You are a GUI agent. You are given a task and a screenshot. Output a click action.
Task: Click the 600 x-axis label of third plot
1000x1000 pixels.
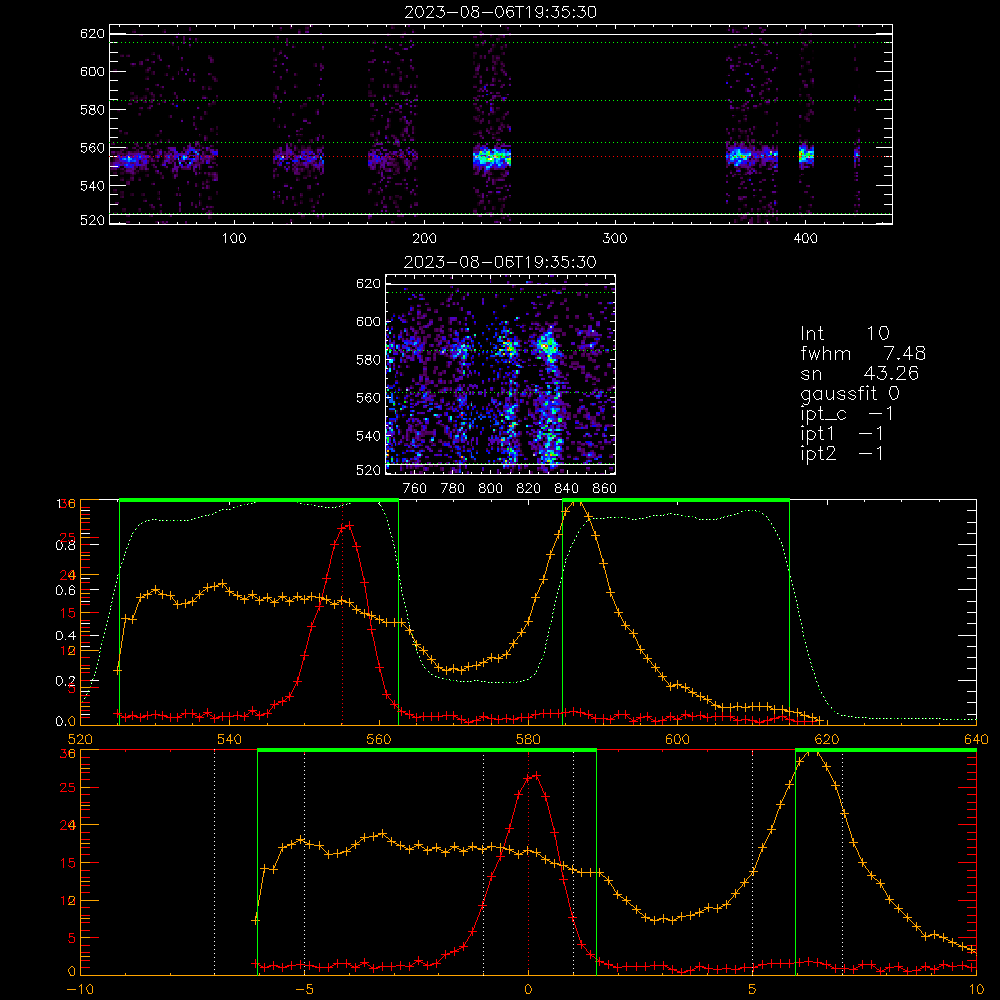pos(677,740)
